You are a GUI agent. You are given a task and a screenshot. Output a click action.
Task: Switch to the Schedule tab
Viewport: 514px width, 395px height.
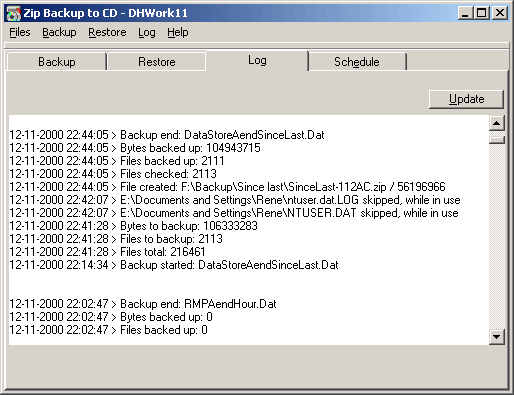pyautogui.click(x=357, y=62)
